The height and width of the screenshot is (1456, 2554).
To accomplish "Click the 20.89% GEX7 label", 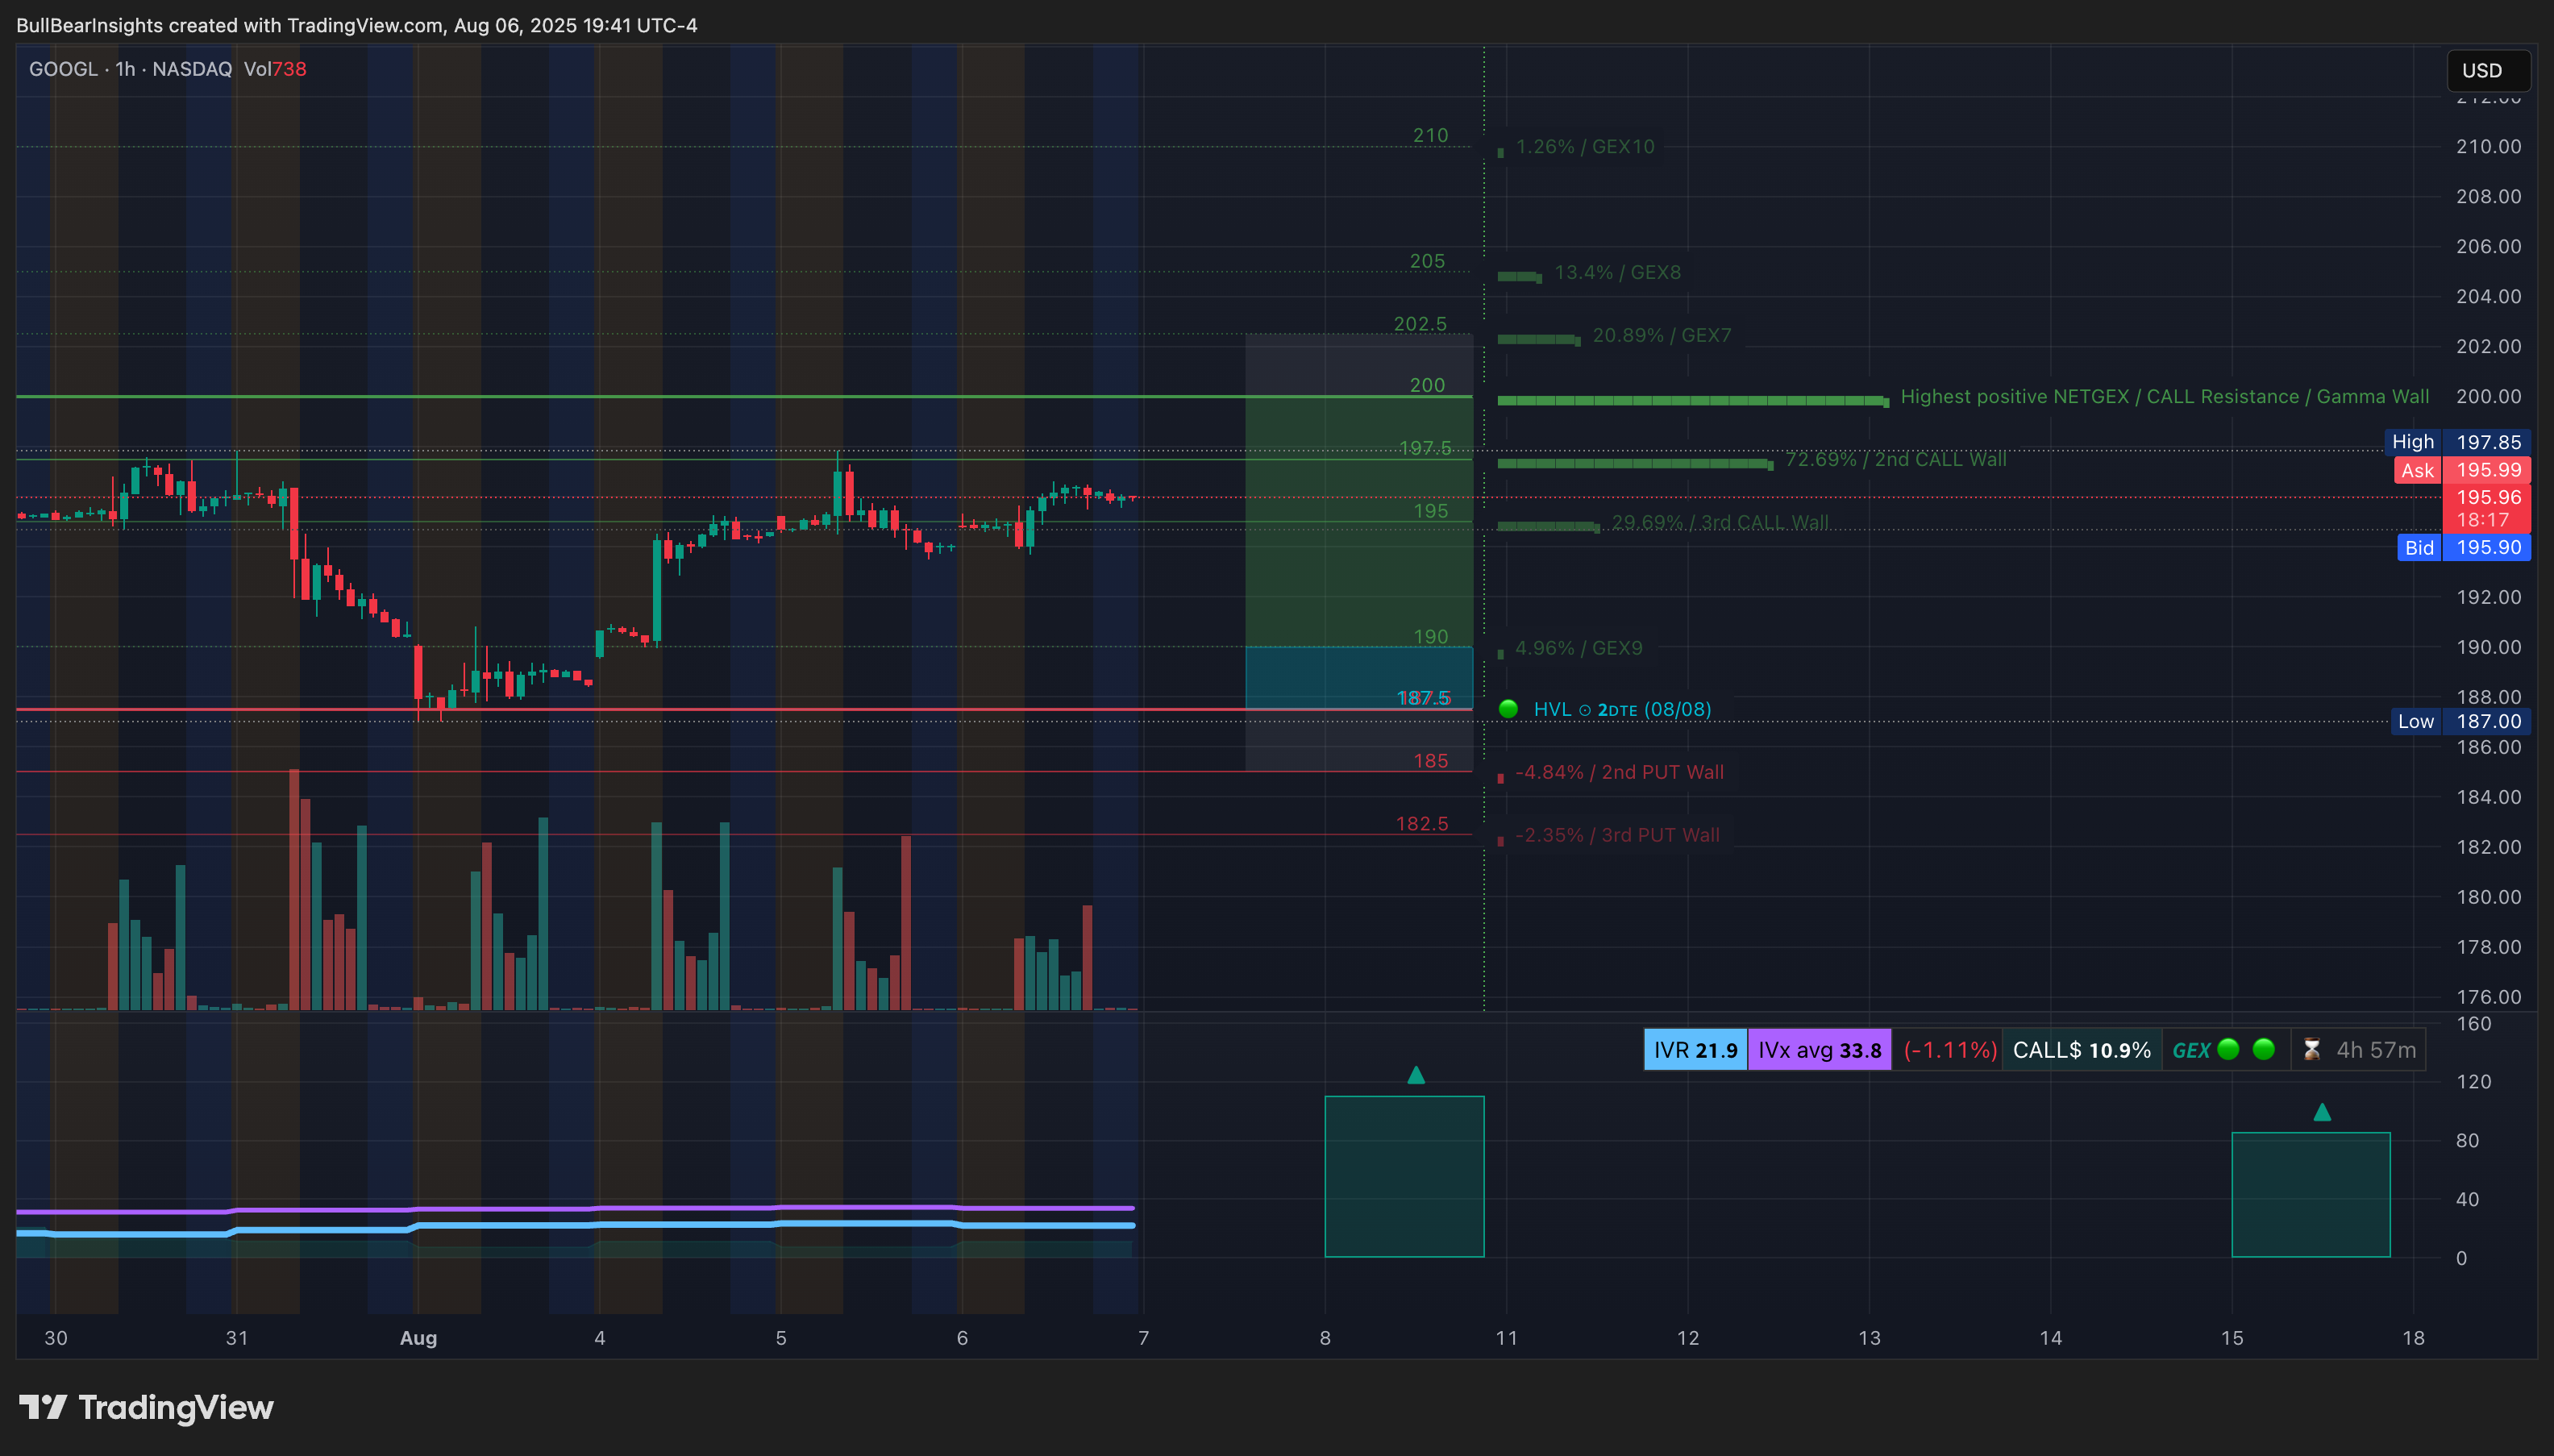I will click(1662, 335).
